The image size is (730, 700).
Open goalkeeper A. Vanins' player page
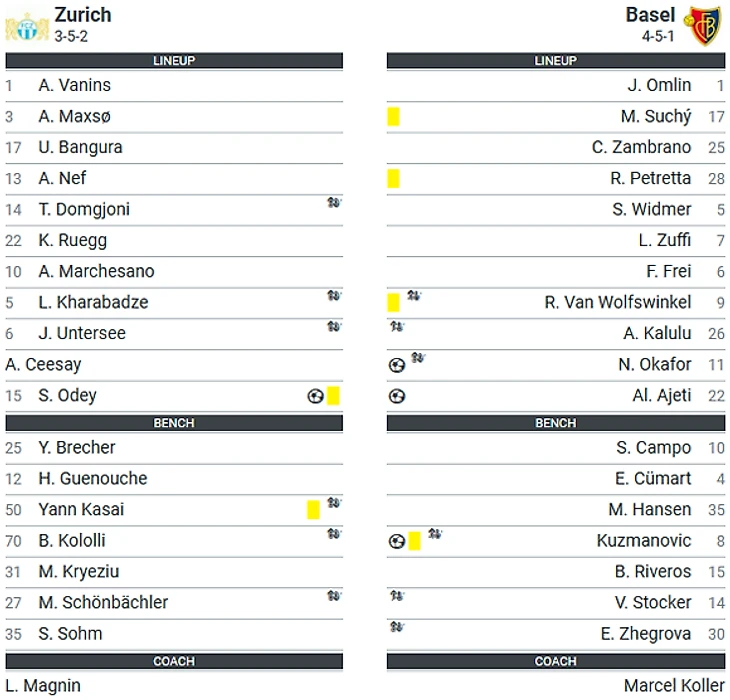75,86
